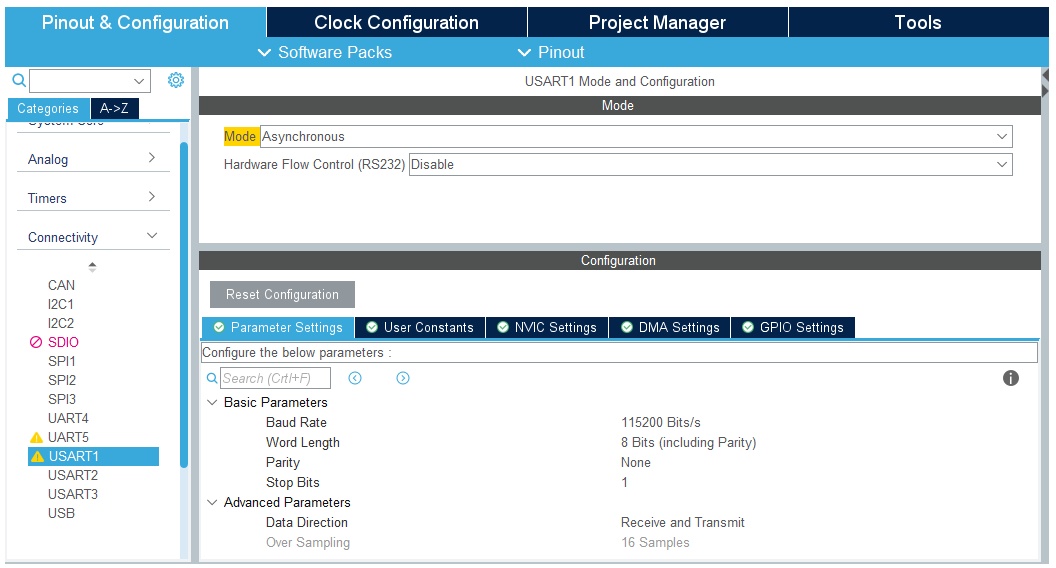Open Hardware Flow Control dropdown
Screen dimensions: 1056x568
pos(710,165)
